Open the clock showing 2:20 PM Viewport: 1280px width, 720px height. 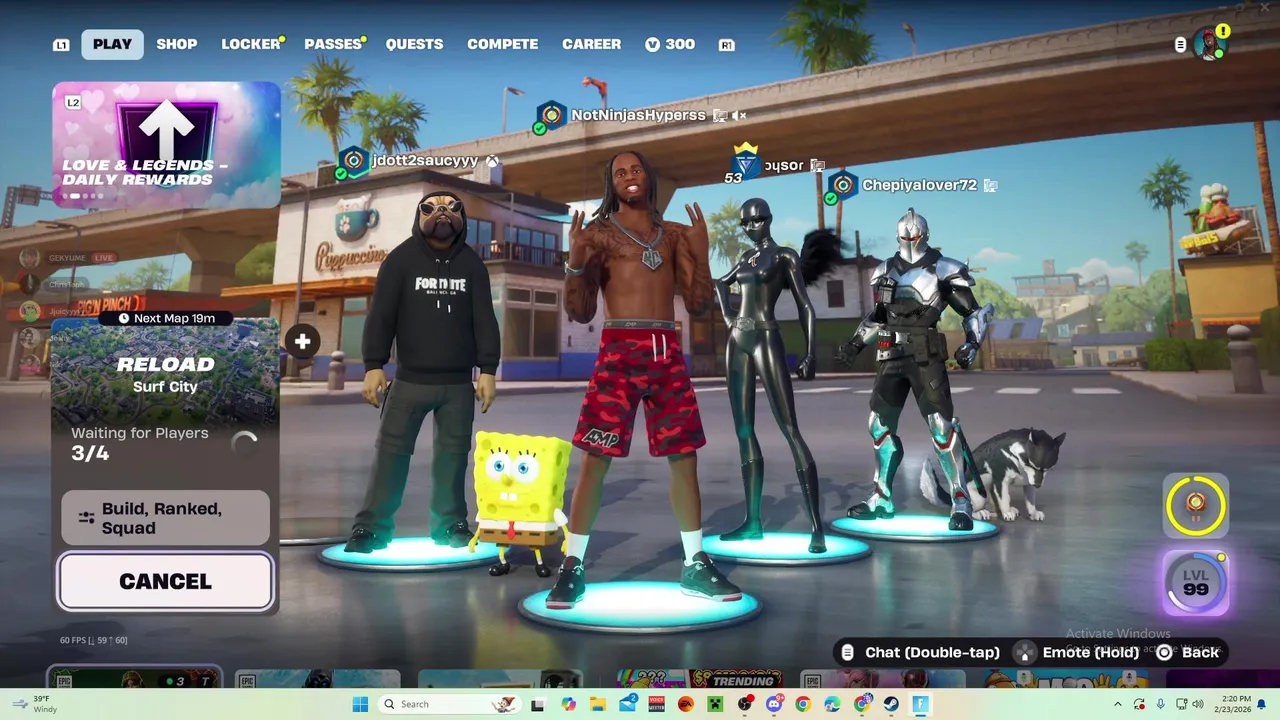(x=1233, y=704)
